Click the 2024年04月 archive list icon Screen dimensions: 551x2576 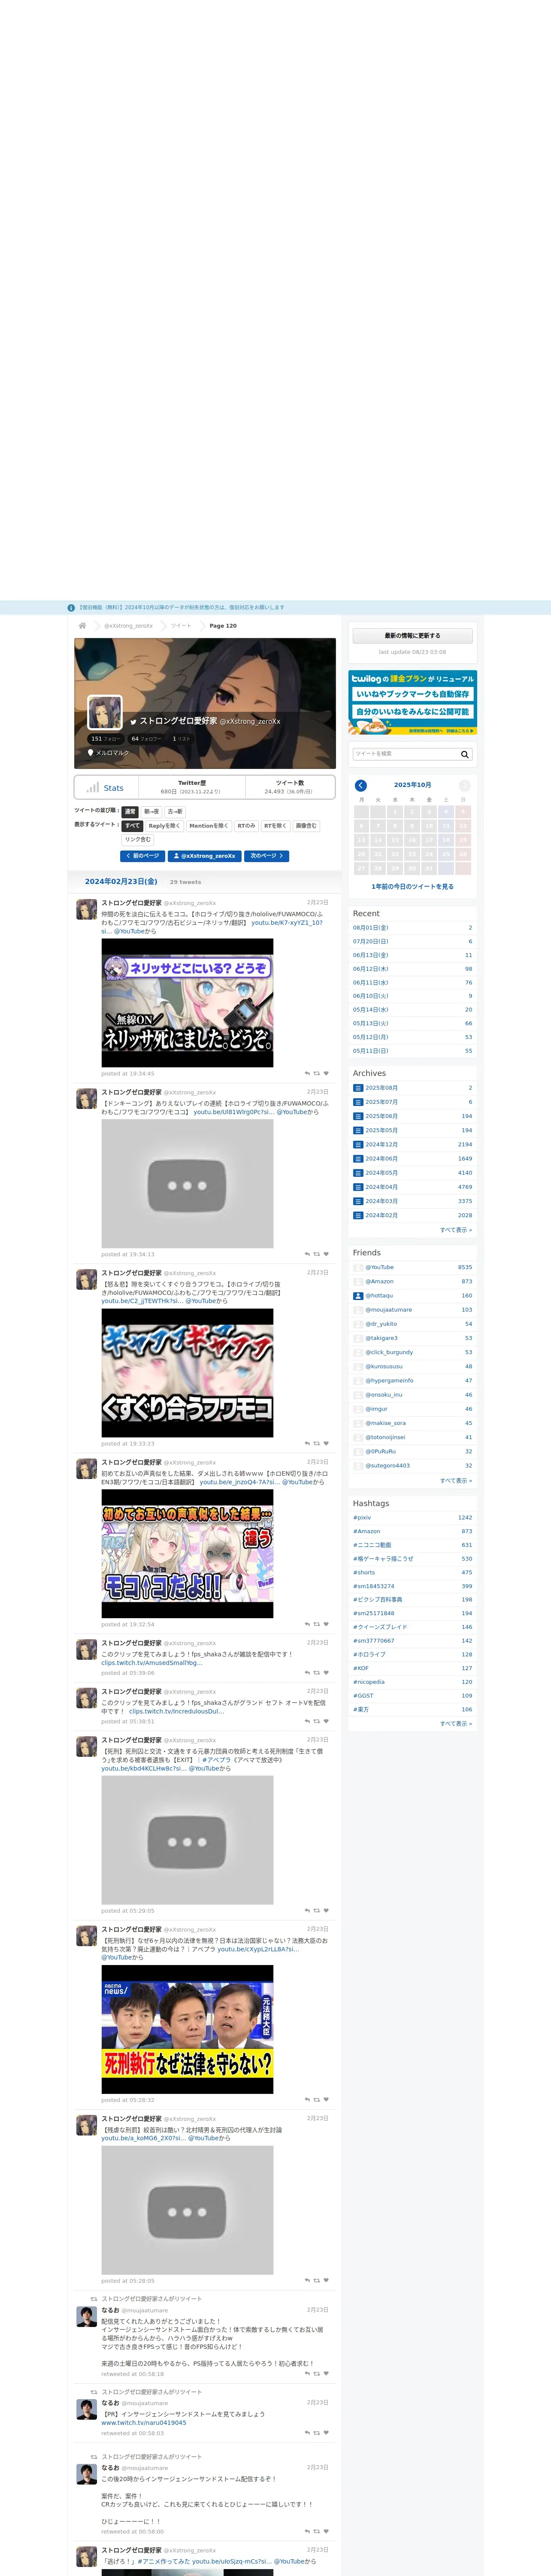click(358, 1187)
